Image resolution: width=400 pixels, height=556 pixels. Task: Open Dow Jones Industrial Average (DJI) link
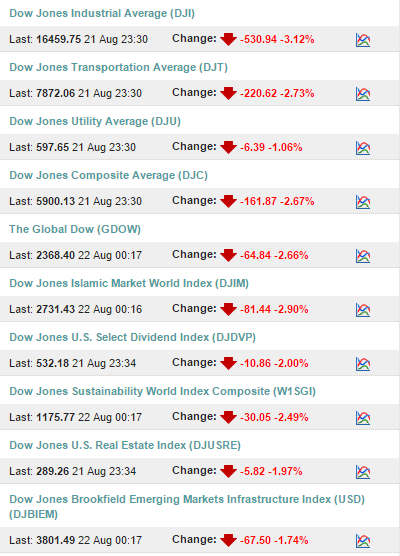[x=102, y=13]
